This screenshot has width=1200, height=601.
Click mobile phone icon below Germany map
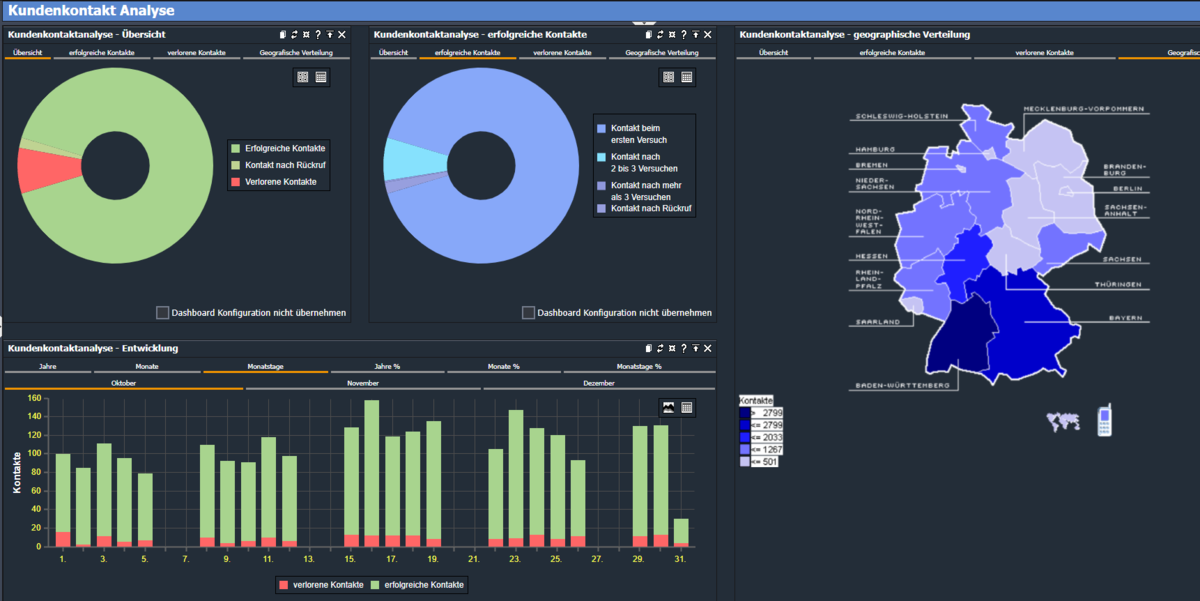(1105, 421)
